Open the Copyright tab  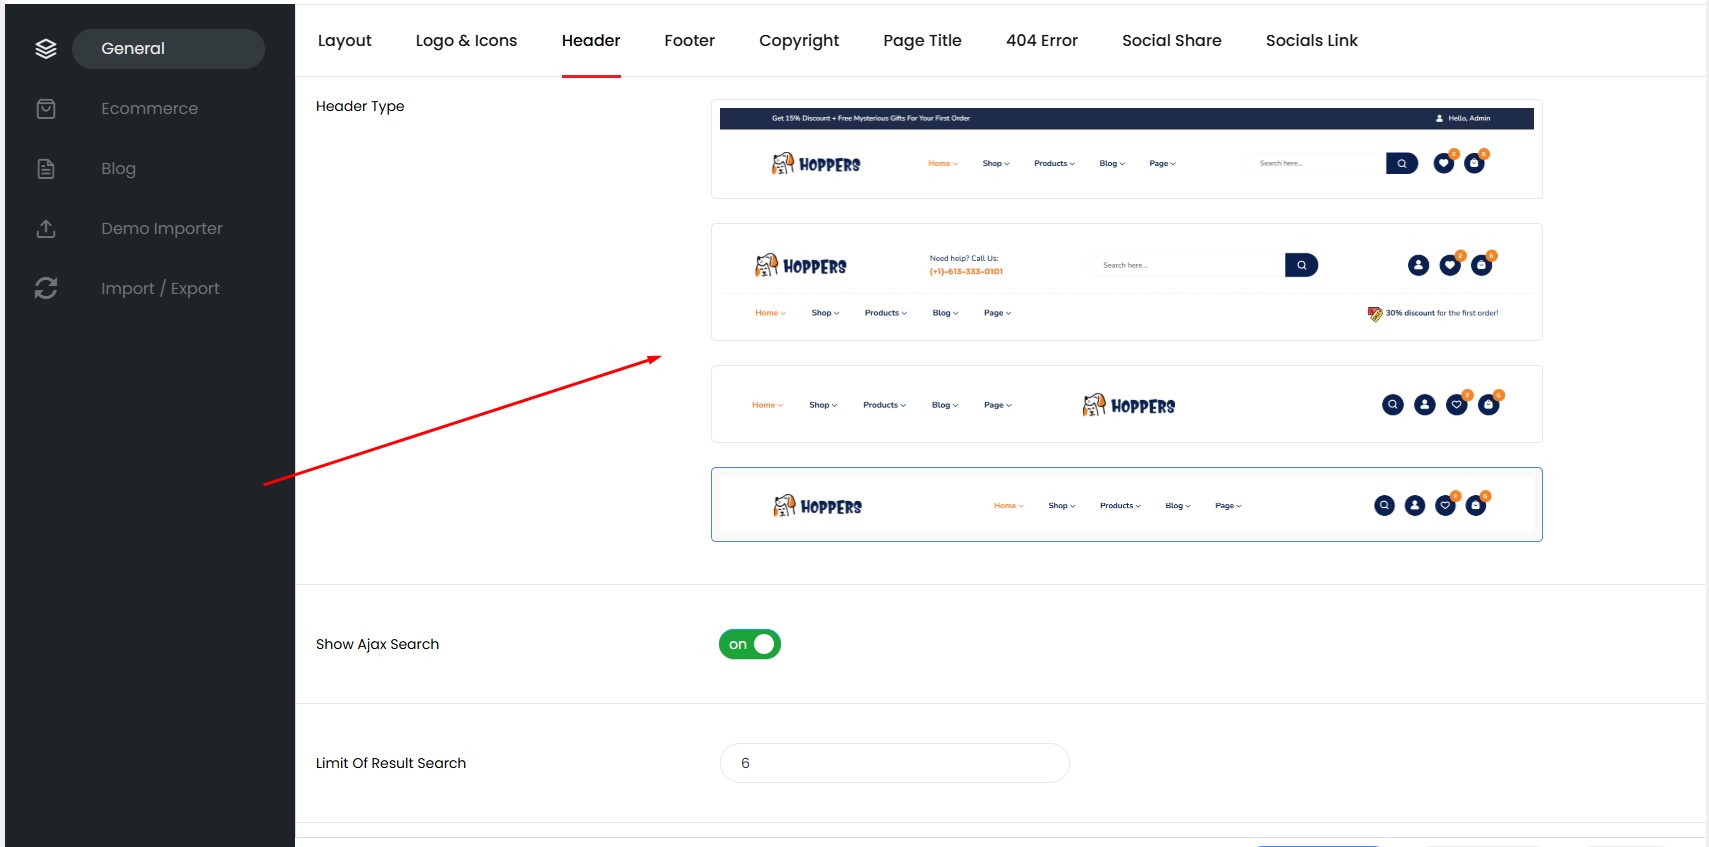pos(799,41)
